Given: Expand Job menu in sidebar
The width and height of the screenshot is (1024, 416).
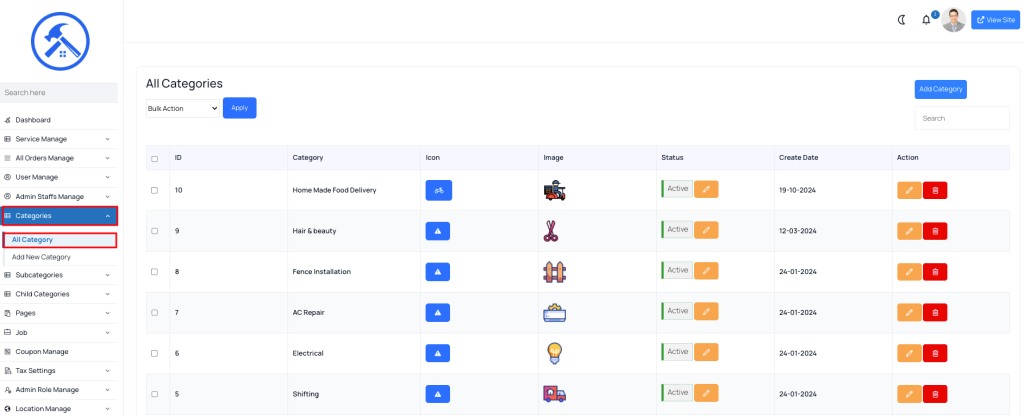Looking at the screenshot, I should [59, 332].
